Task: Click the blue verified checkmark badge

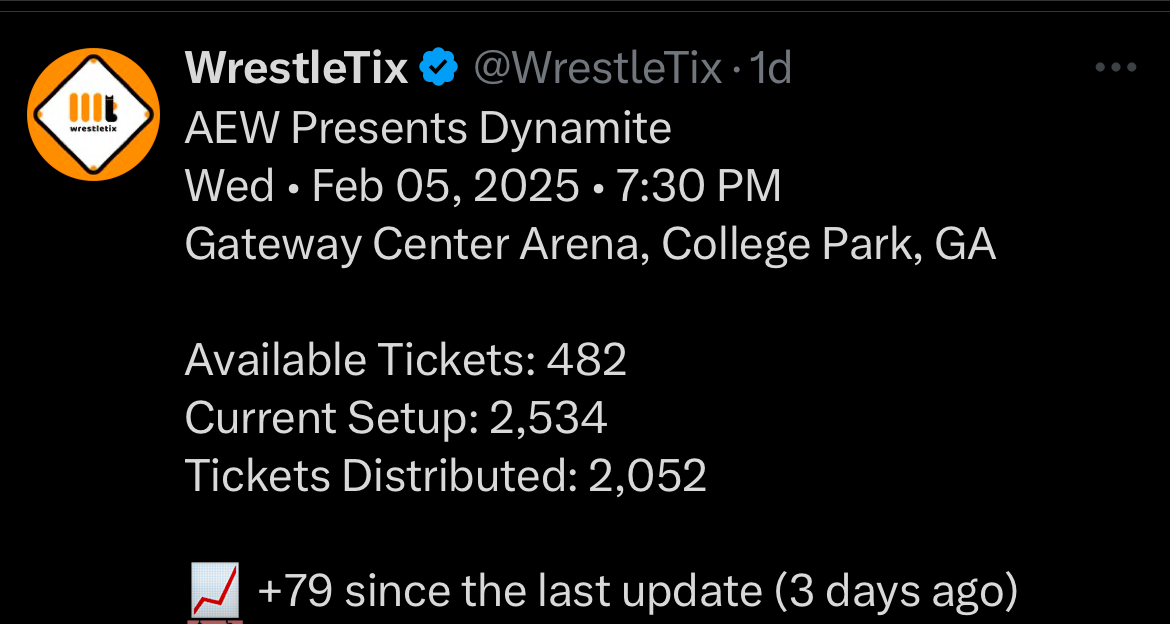Action: [x=438, y=69]
